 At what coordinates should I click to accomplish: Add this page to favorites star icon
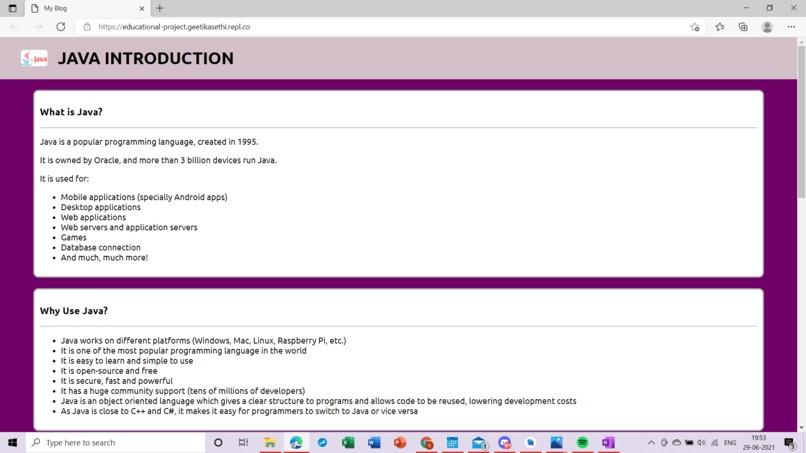695,27
